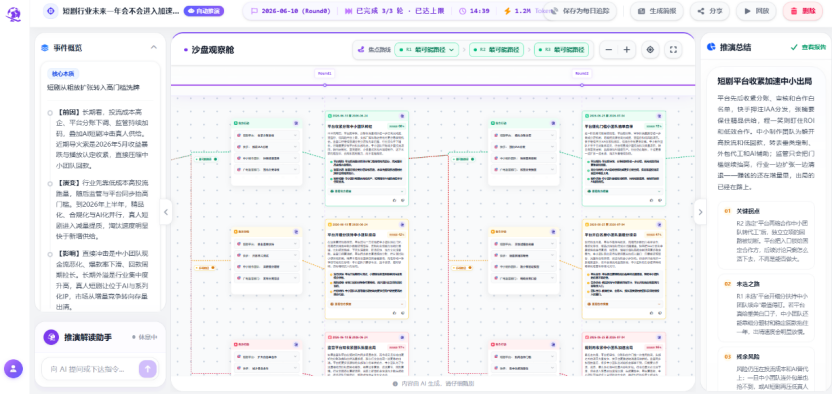Select the R3 最可能路径 chip
This screenshot has height=394, width=832.
[561, 49]
